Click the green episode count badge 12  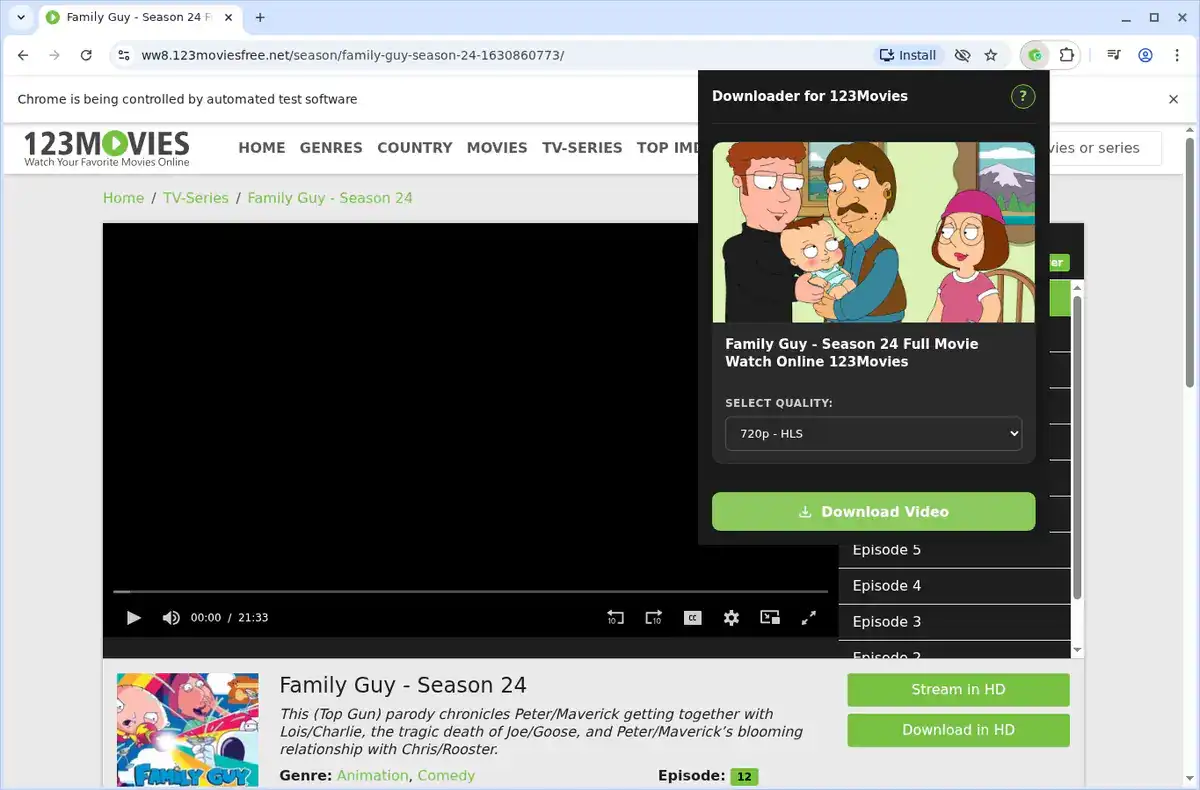point(744,777)
